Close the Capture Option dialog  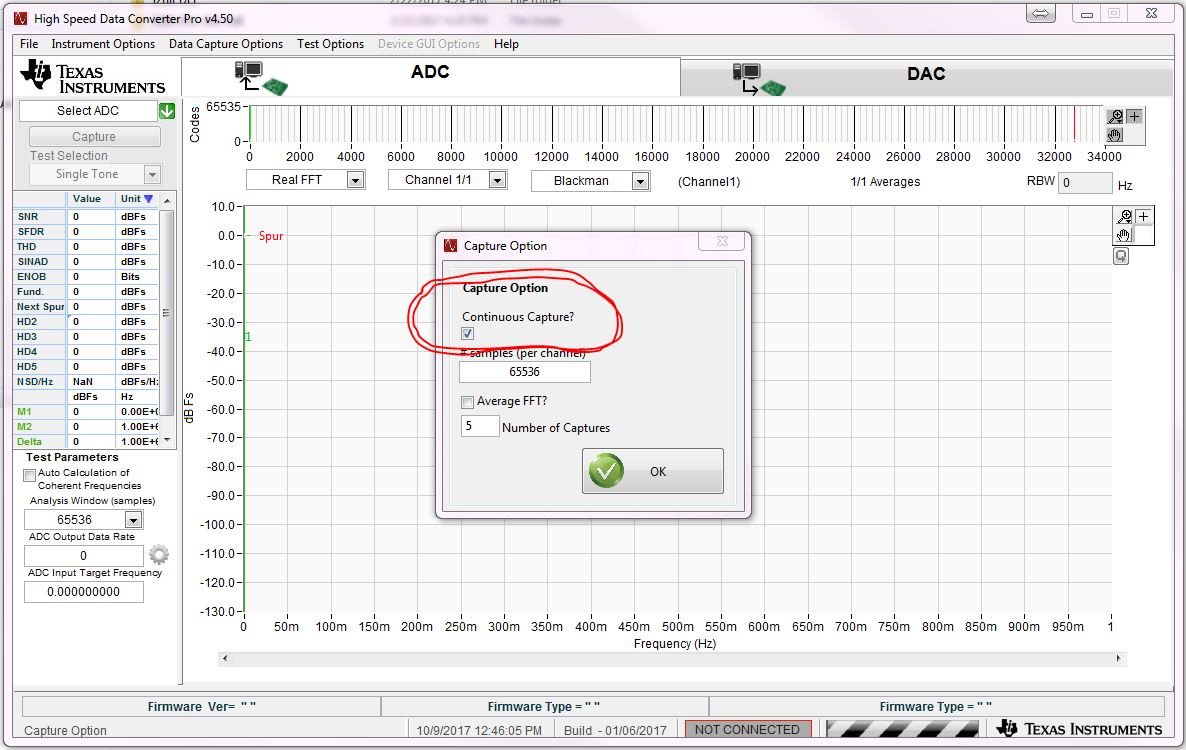pyautogui.click(x=722, y=241)
